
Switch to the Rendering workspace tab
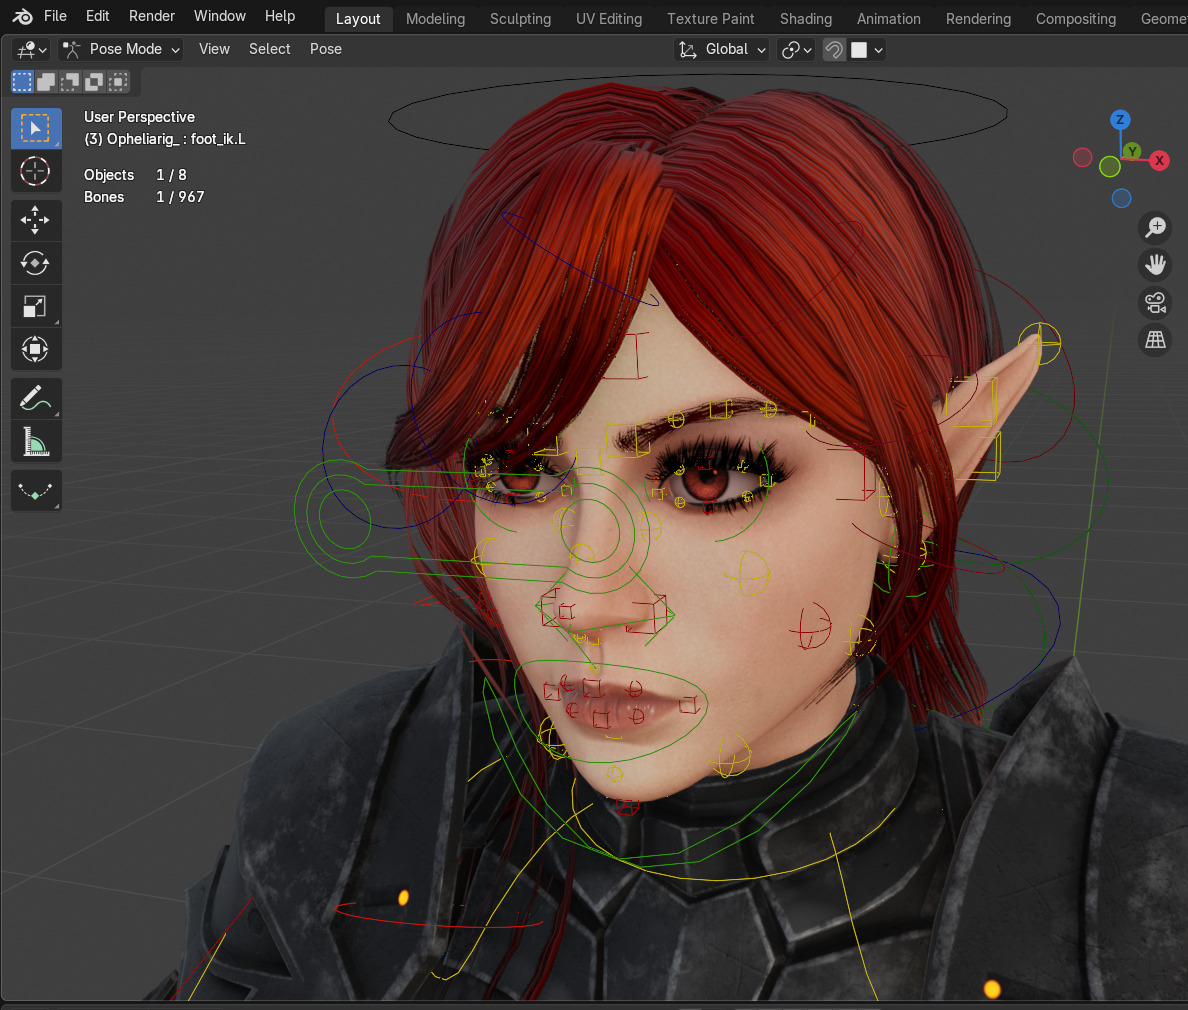click(978, 19)
